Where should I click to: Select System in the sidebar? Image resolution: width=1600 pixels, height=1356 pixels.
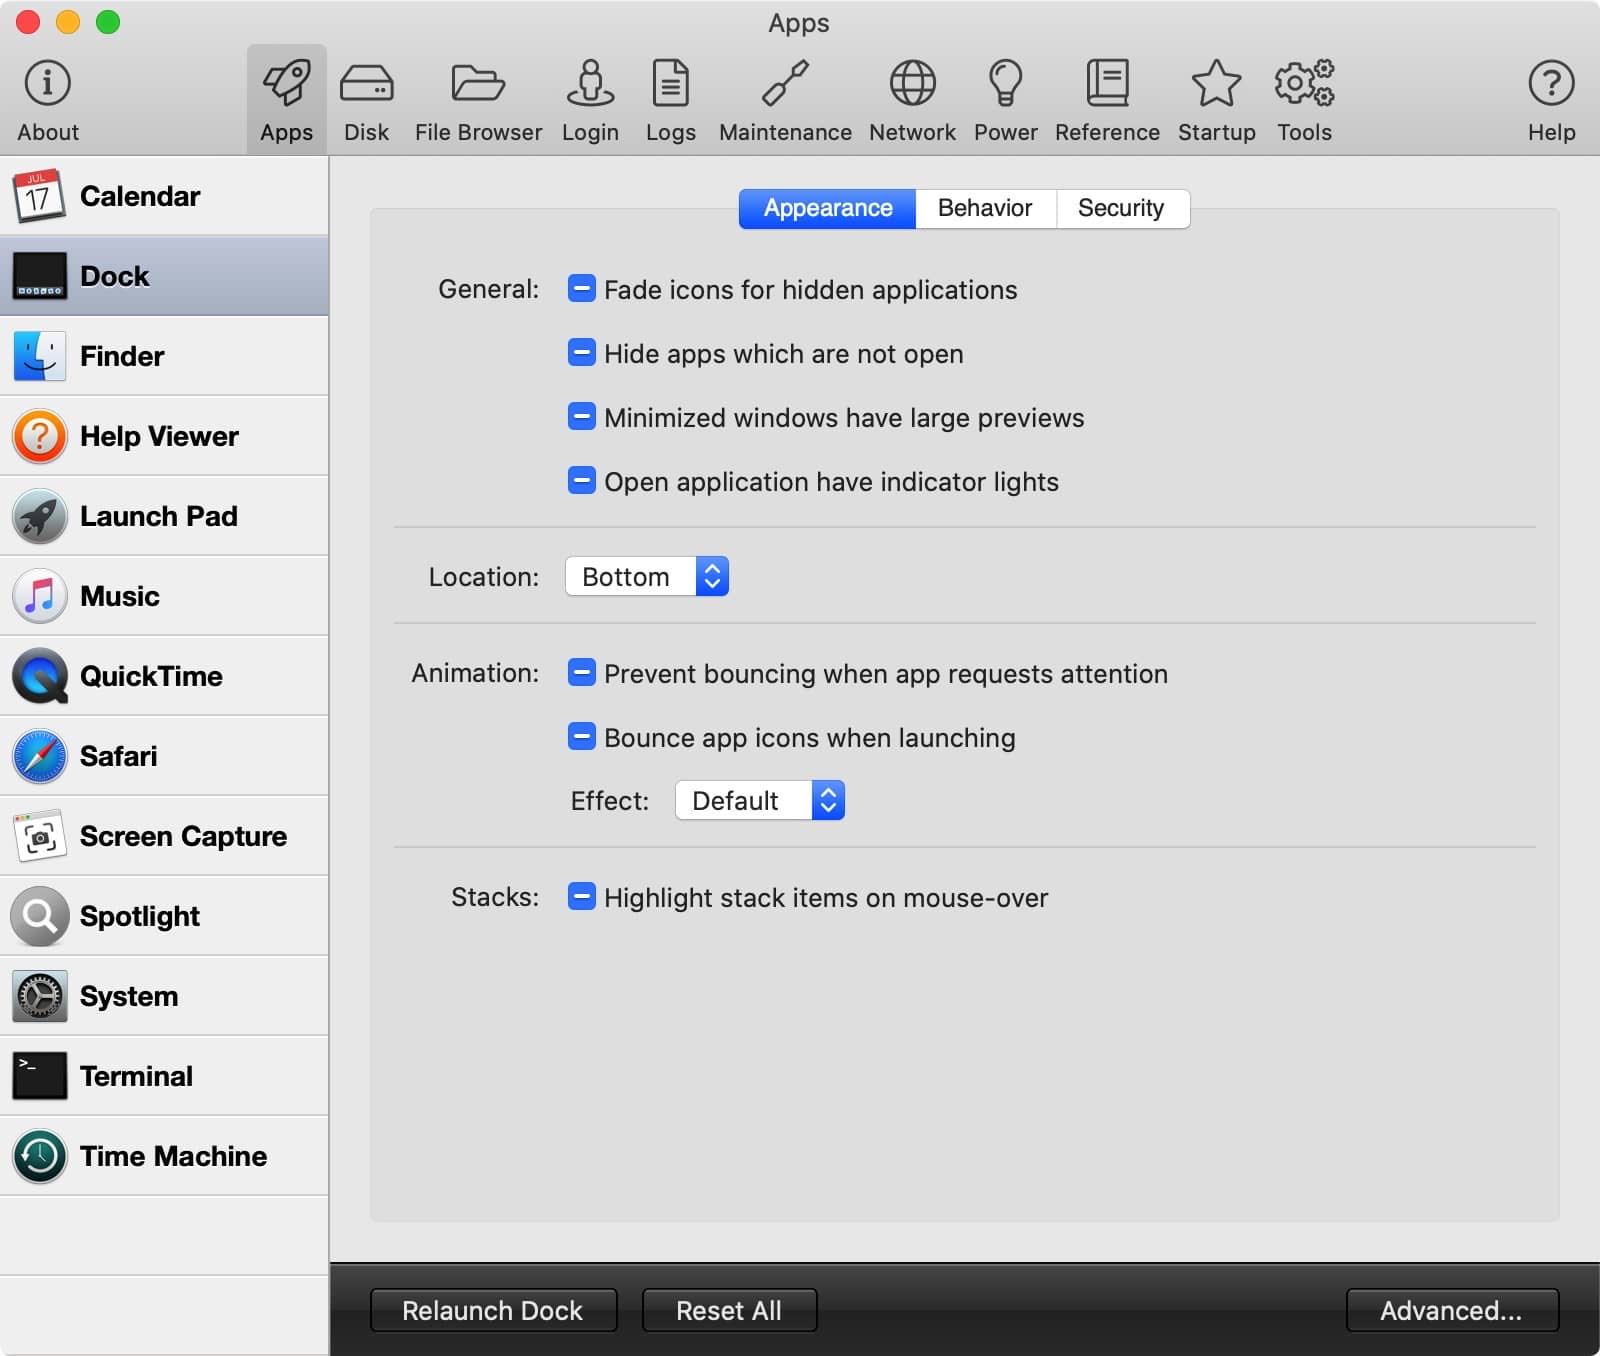164,996
